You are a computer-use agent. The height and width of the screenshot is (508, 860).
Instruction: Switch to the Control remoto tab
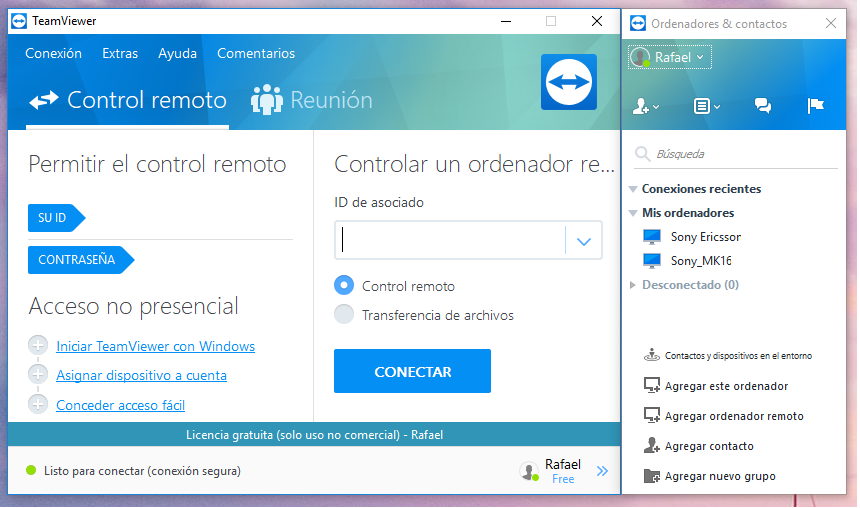[128, 100]
